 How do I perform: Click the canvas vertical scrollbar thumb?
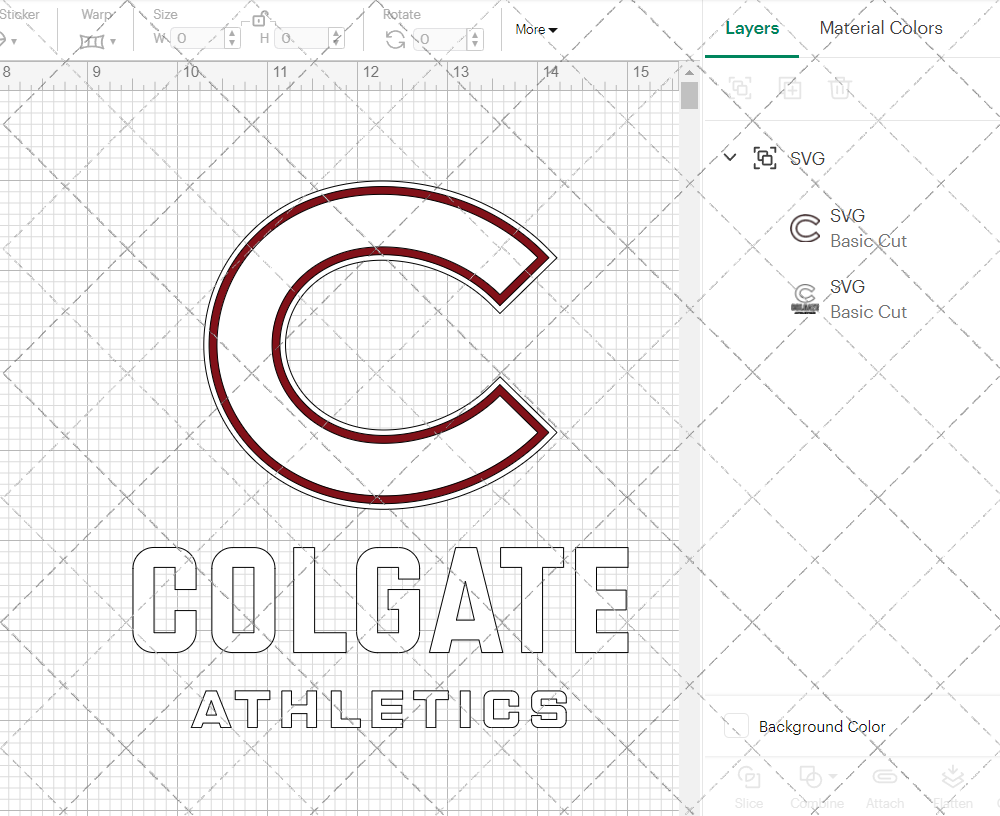(689, 96)
